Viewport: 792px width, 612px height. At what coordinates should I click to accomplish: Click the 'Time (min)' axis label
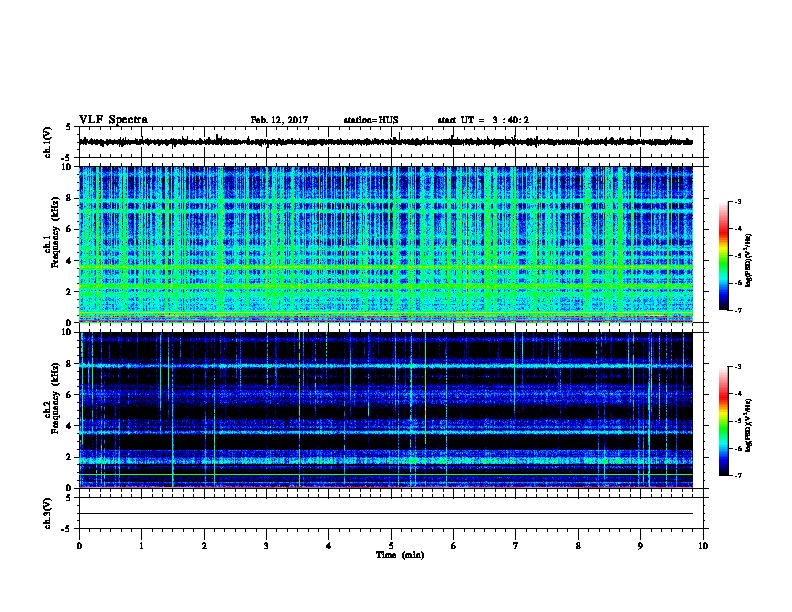[400, 555]
